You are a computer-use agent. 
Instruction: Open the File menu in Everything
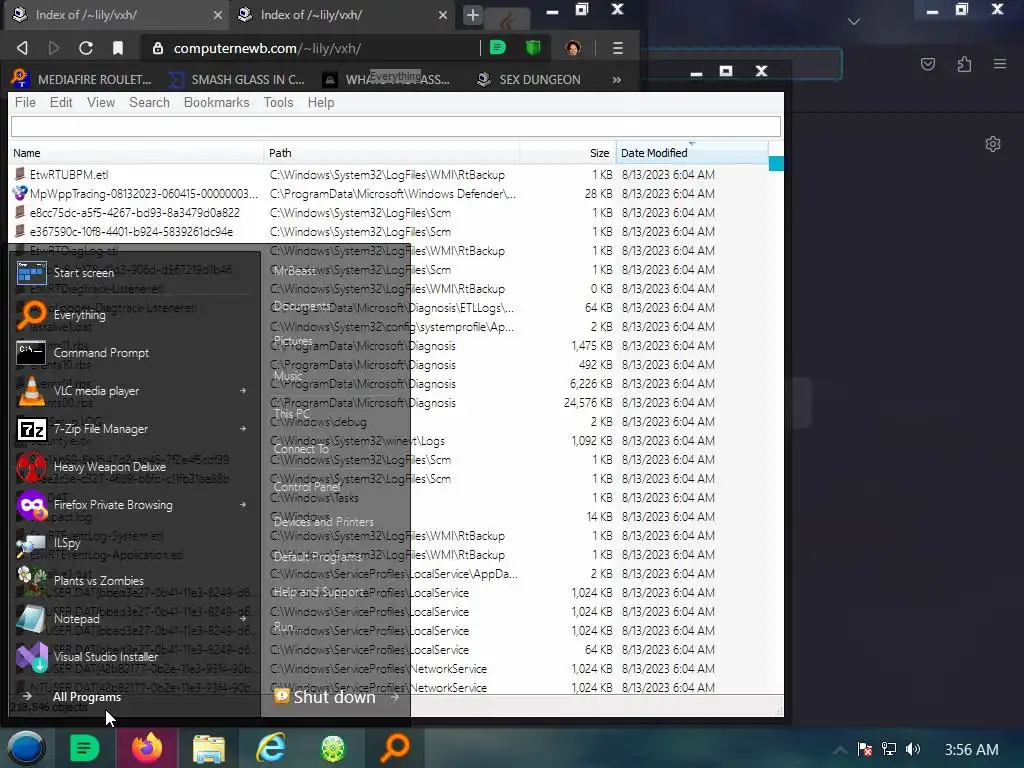pyautogui.click(x=25, y=103)
